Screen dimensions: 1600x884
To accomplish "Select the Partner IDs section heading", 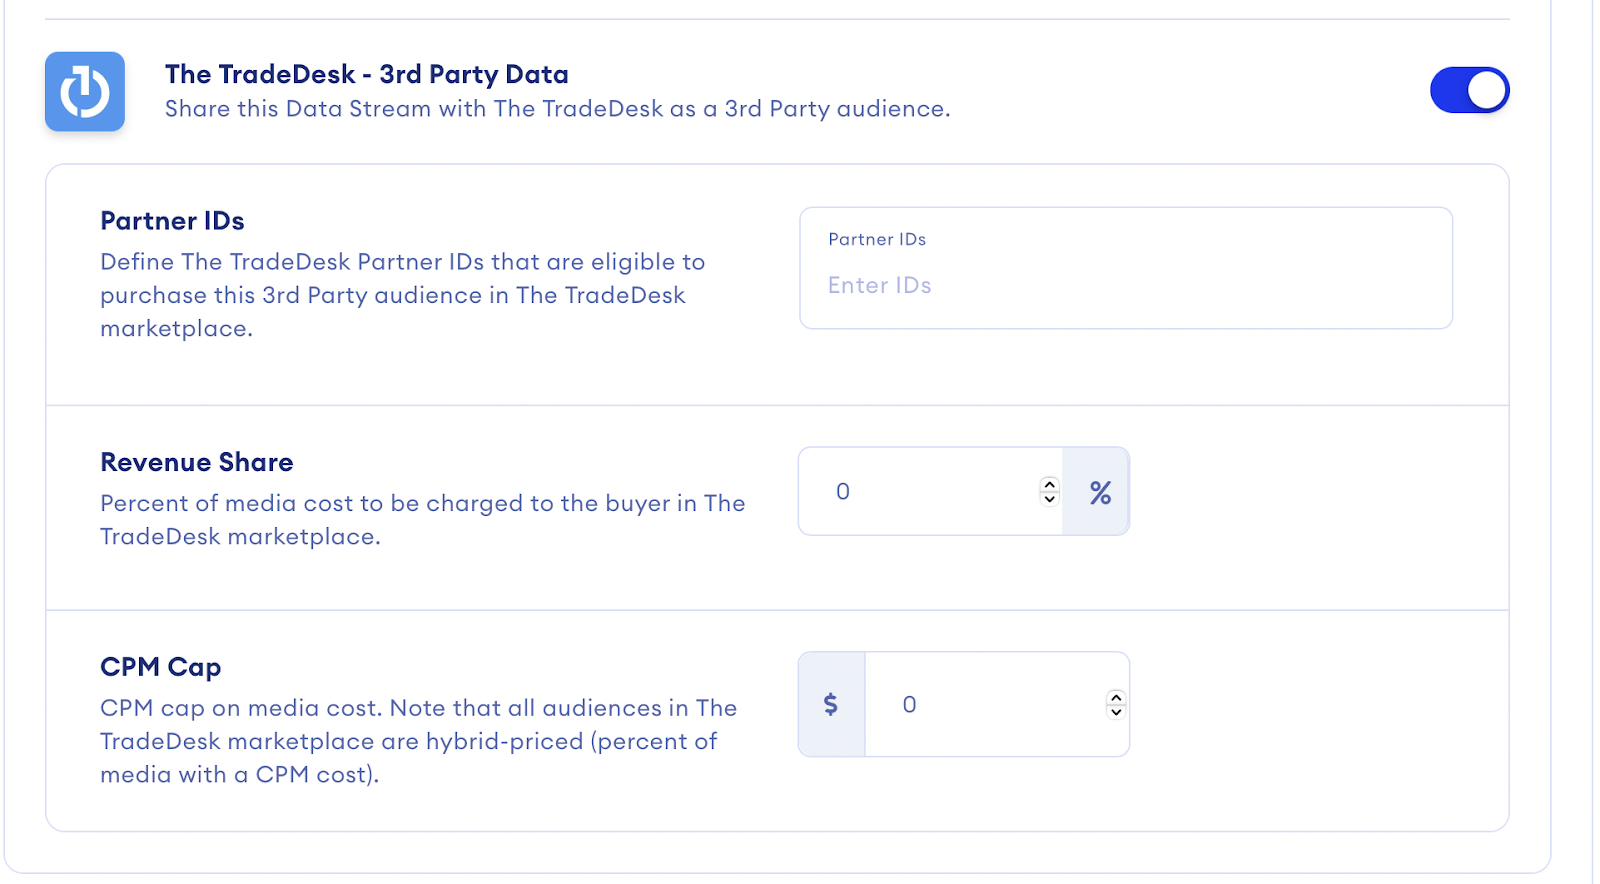I will (172, 221).
